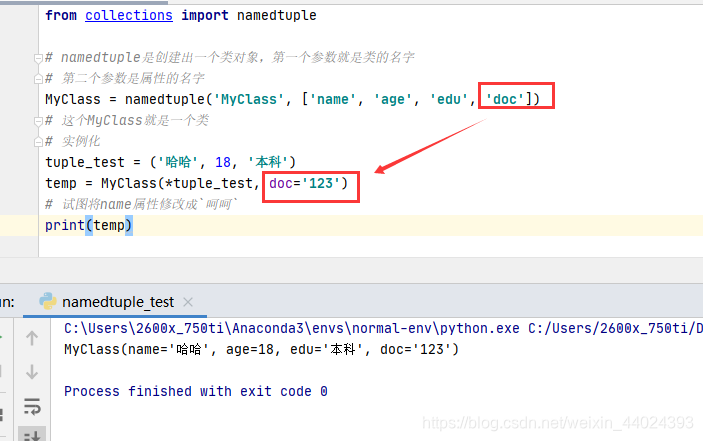Viewport: 703px width, 441px height.
Task: Click the 'age' field string in the list
Action: 393,99
